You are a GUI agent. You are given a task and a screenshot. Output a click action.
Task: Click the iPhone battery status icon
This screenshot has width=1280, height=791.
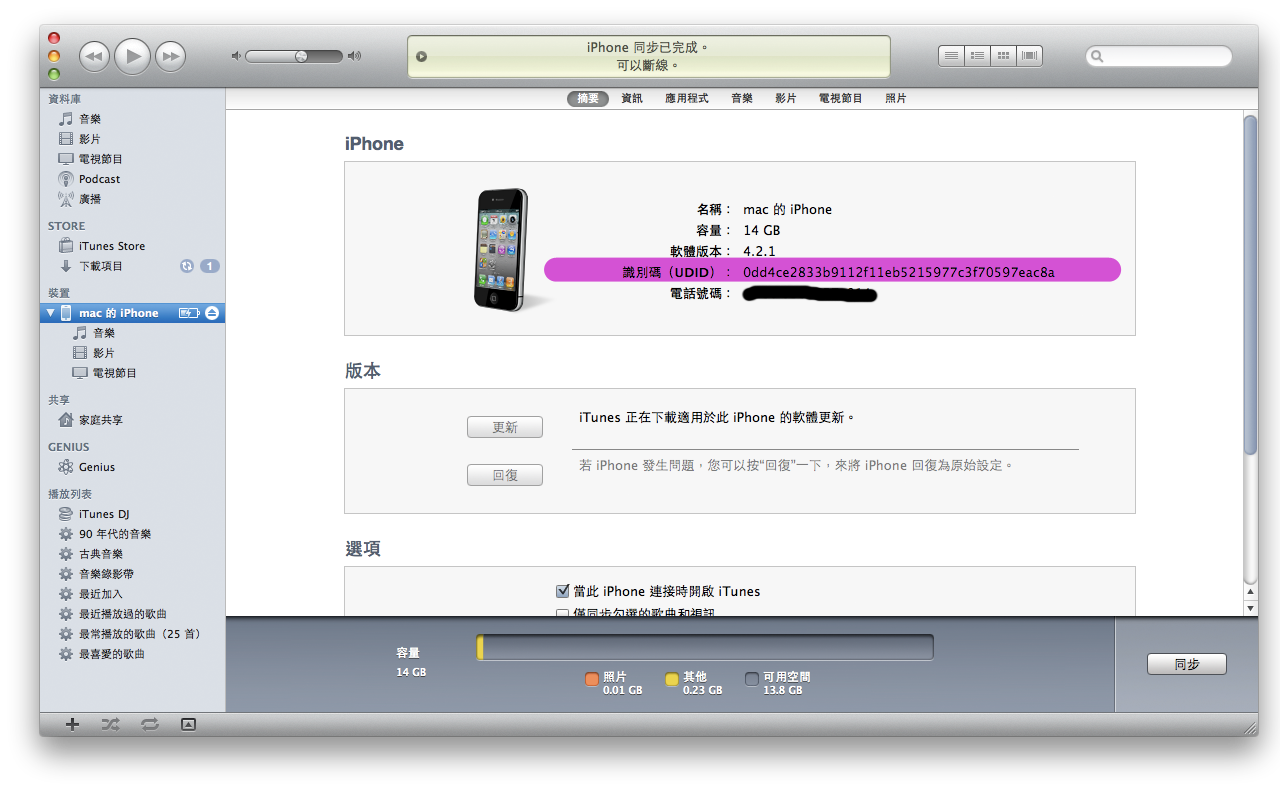[x=189, y=313]
